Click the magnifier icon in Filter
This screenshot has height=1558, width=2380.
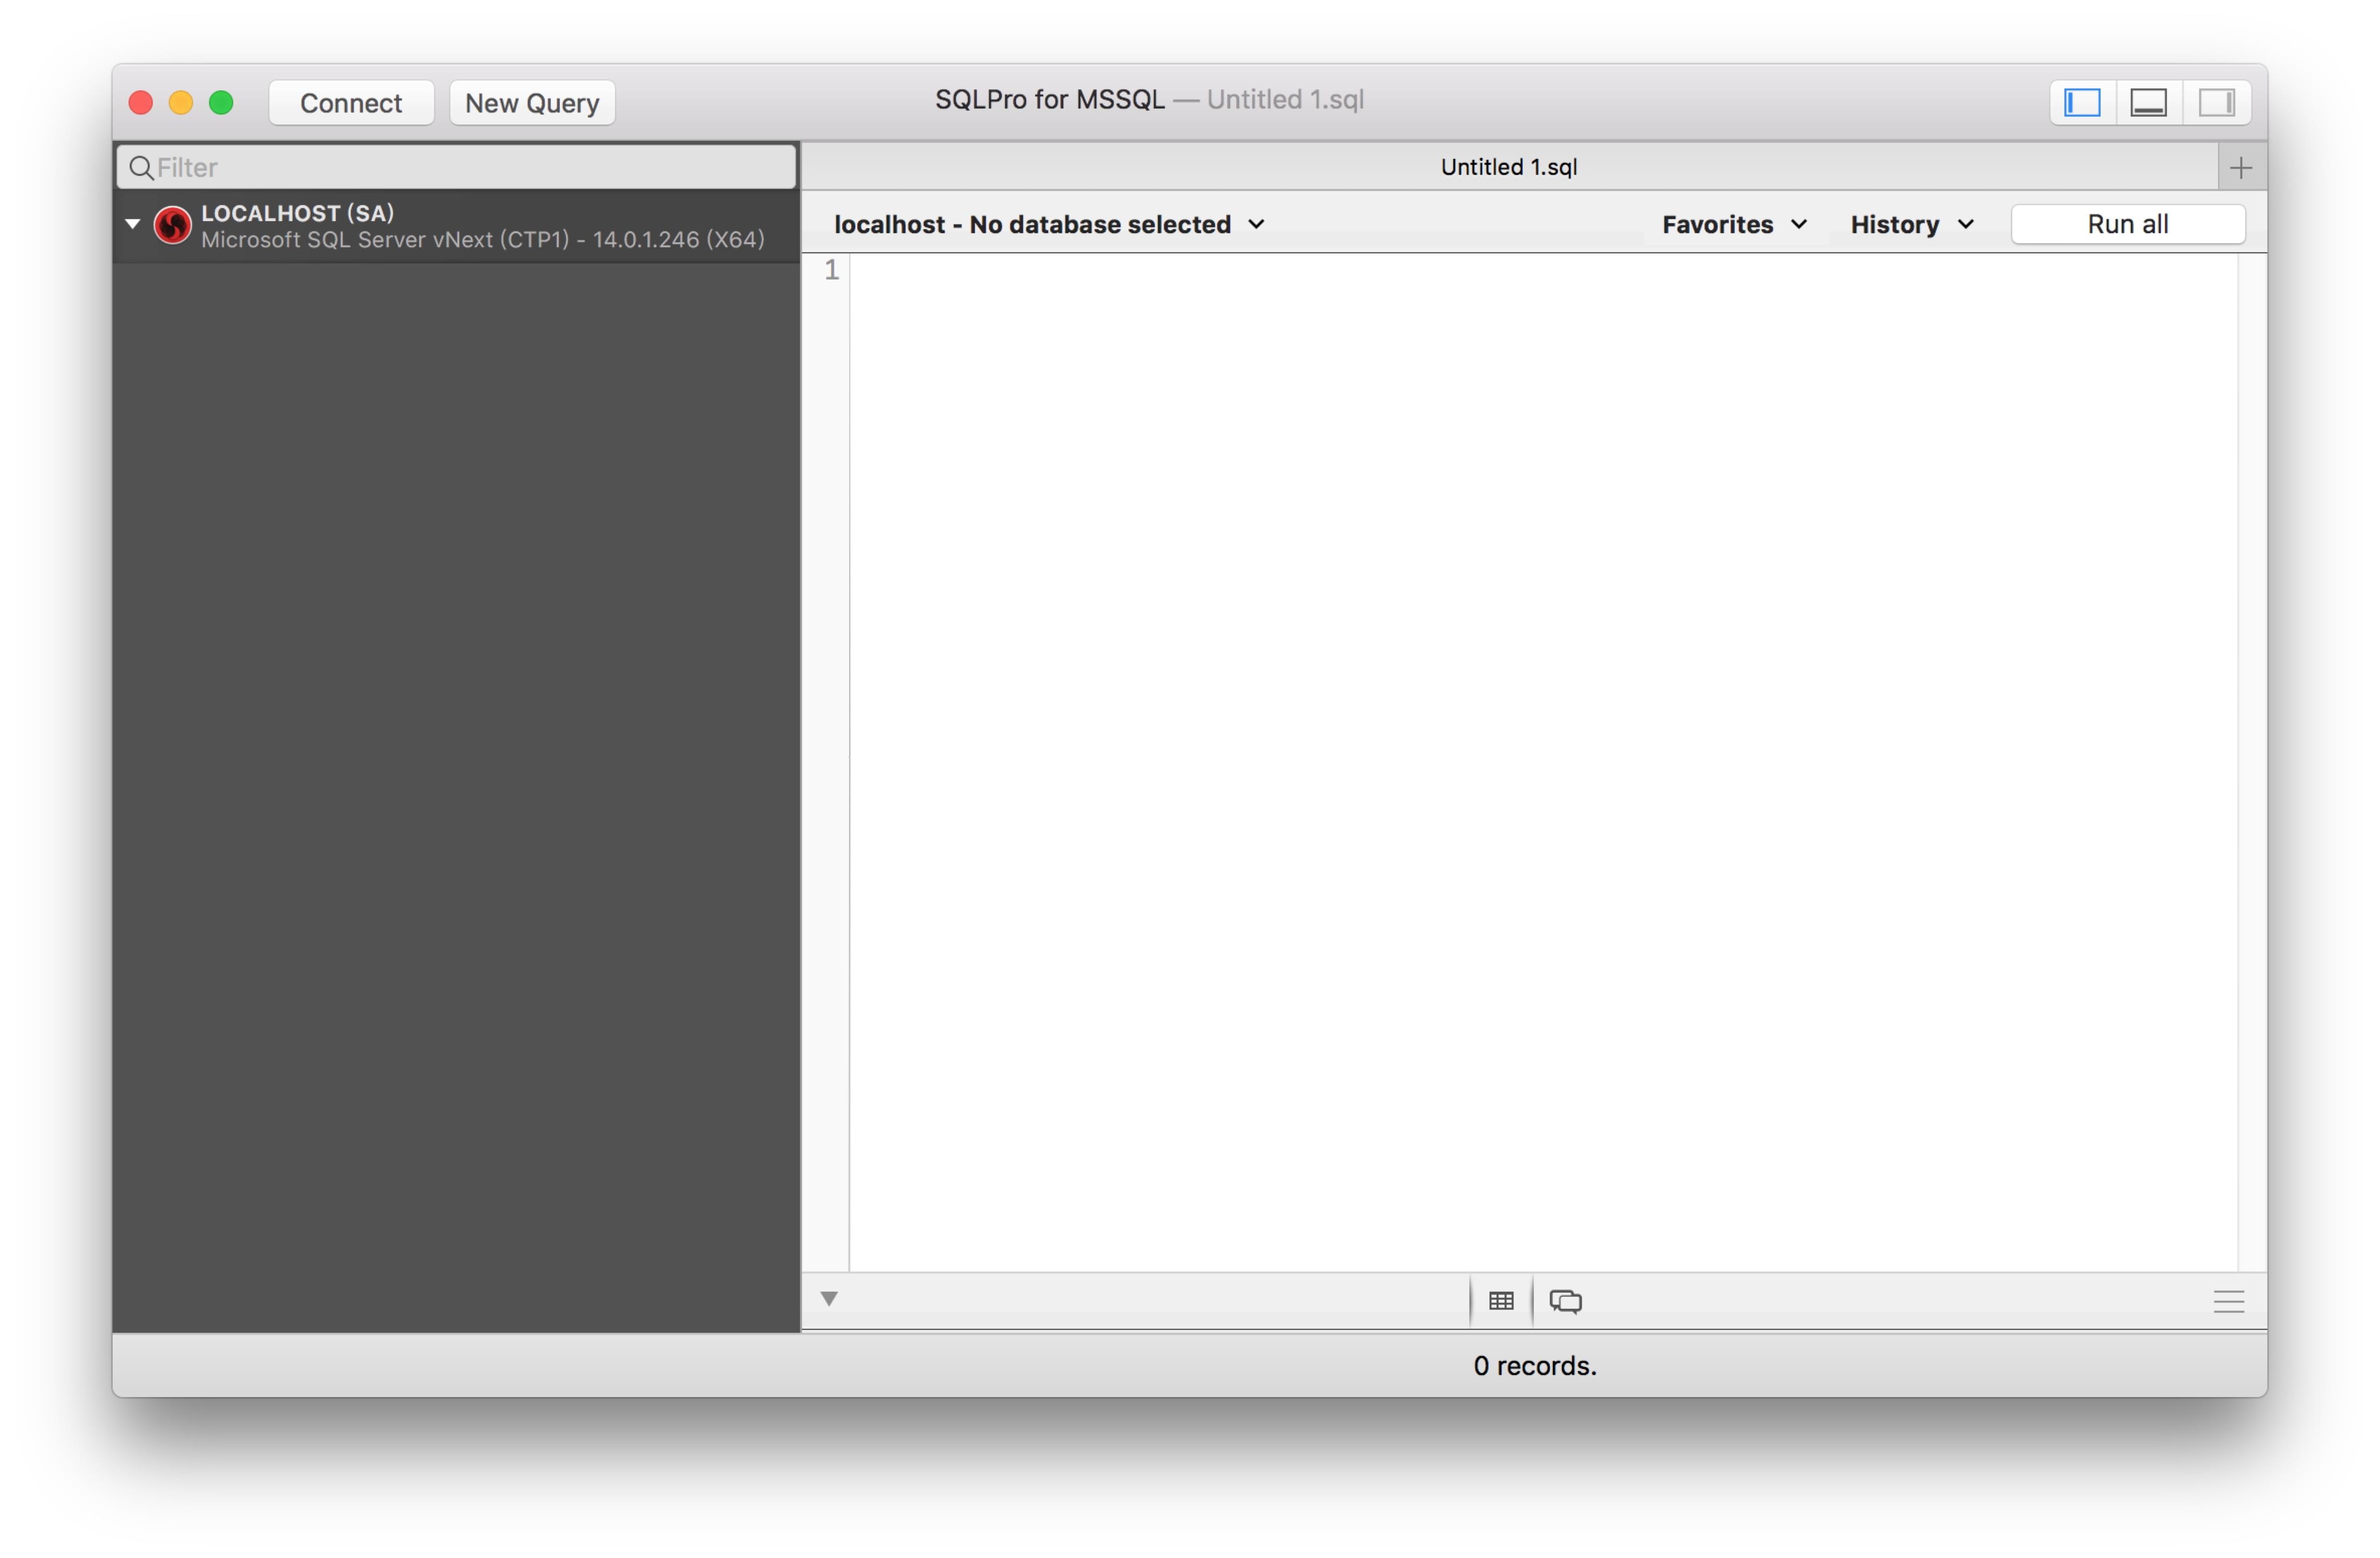pyautogui.click(x=141, y=168)
